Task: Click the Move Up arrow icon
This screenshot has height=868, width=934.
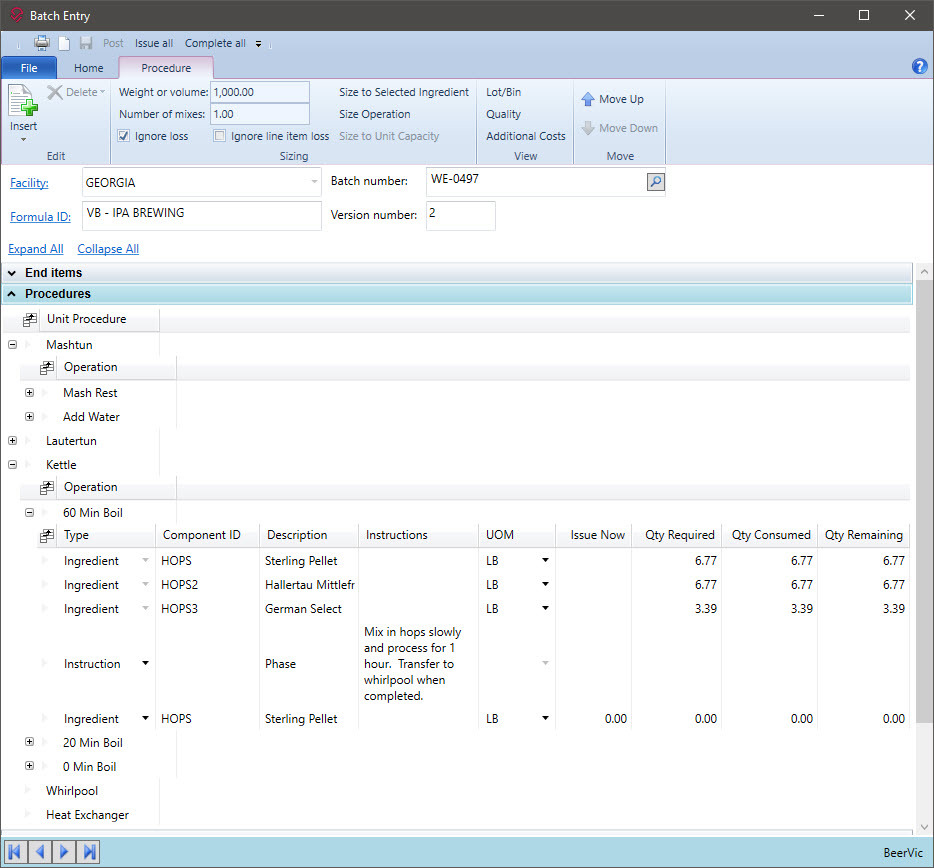Action: tap(590, 99)
